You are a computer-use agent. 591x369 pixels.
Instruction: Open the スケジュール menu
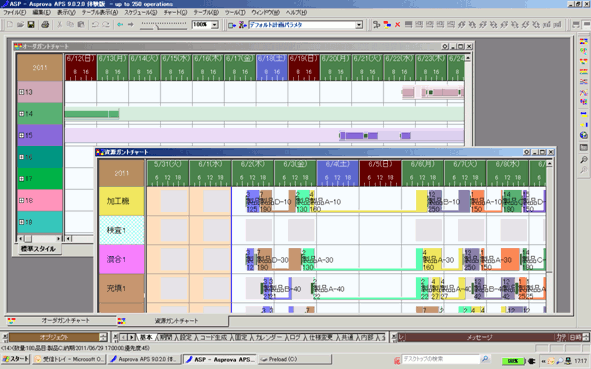[140, 12]
